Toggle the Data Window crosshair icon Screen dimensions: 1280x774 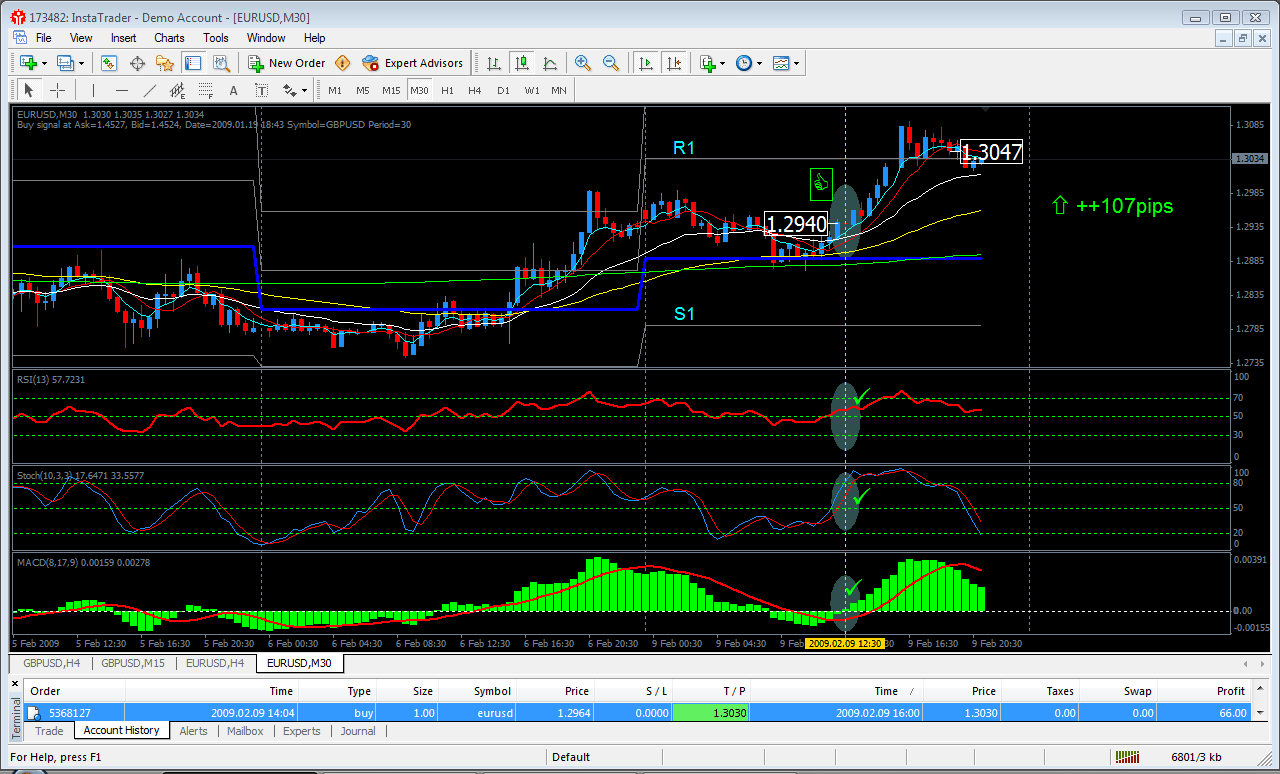click(x=137, y=63)
